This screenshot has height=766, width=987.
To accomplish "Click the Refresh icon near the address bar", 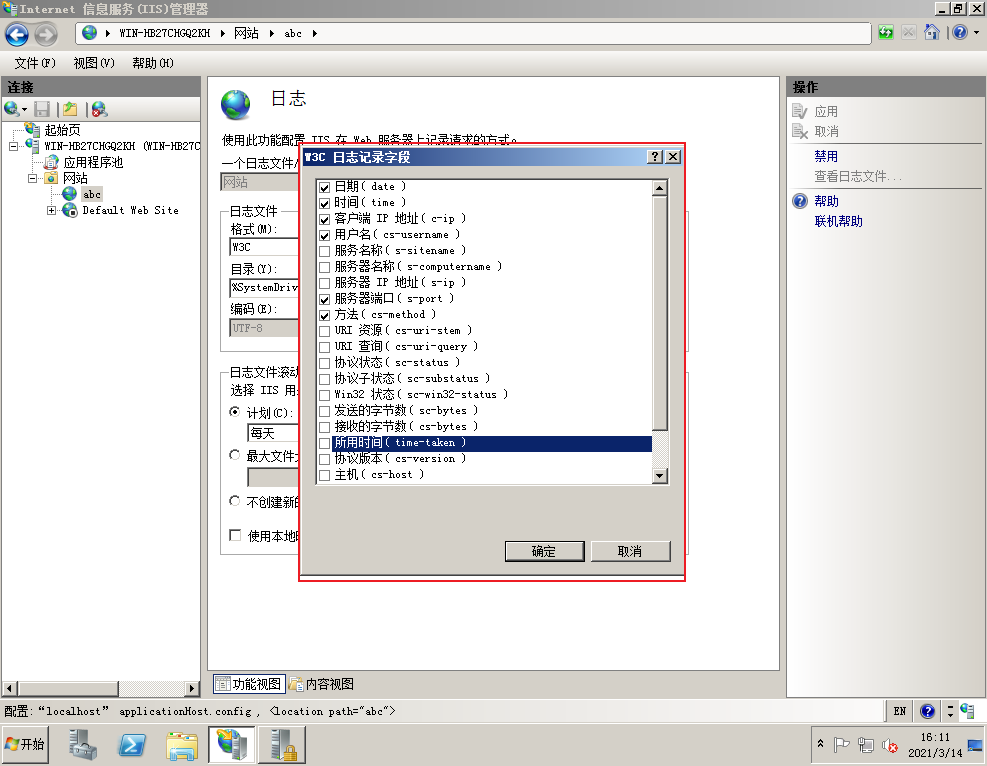I will pos(886,33).
